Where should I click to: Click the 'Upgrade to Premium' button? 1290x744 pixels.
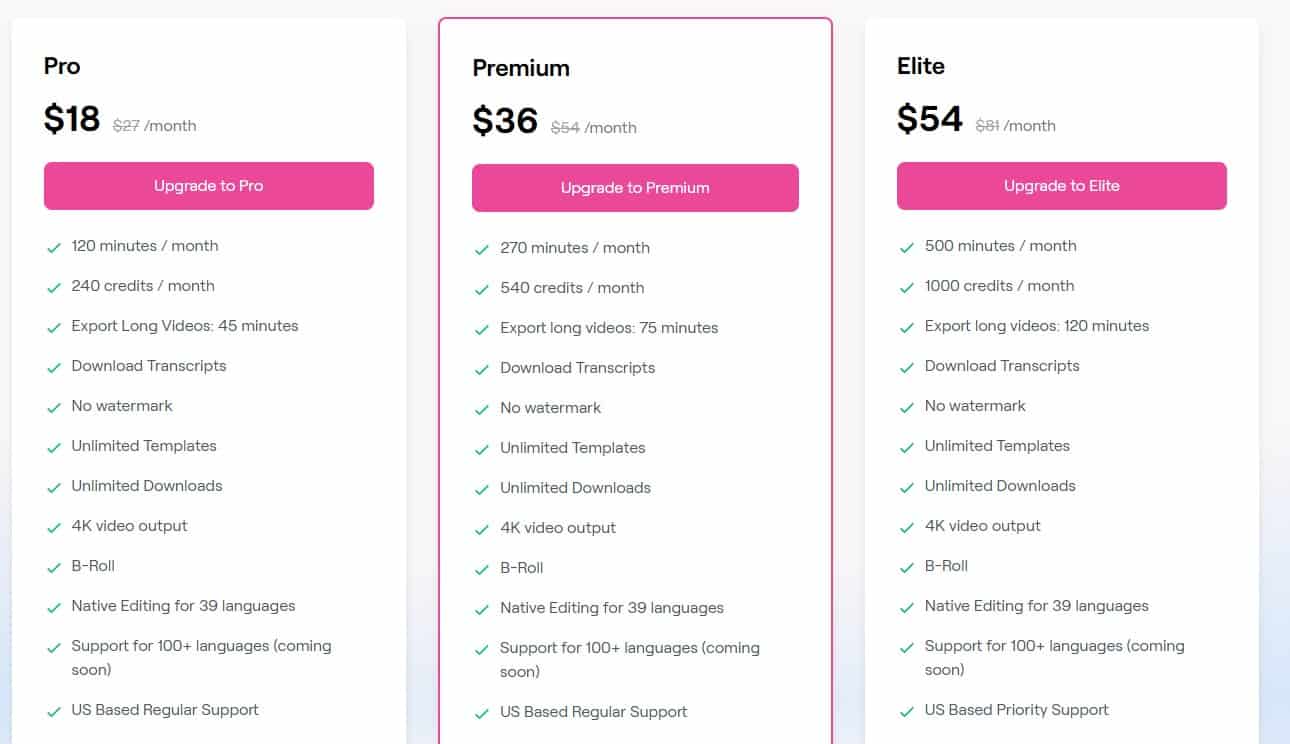pyautogui.click(x=634, y=187)
